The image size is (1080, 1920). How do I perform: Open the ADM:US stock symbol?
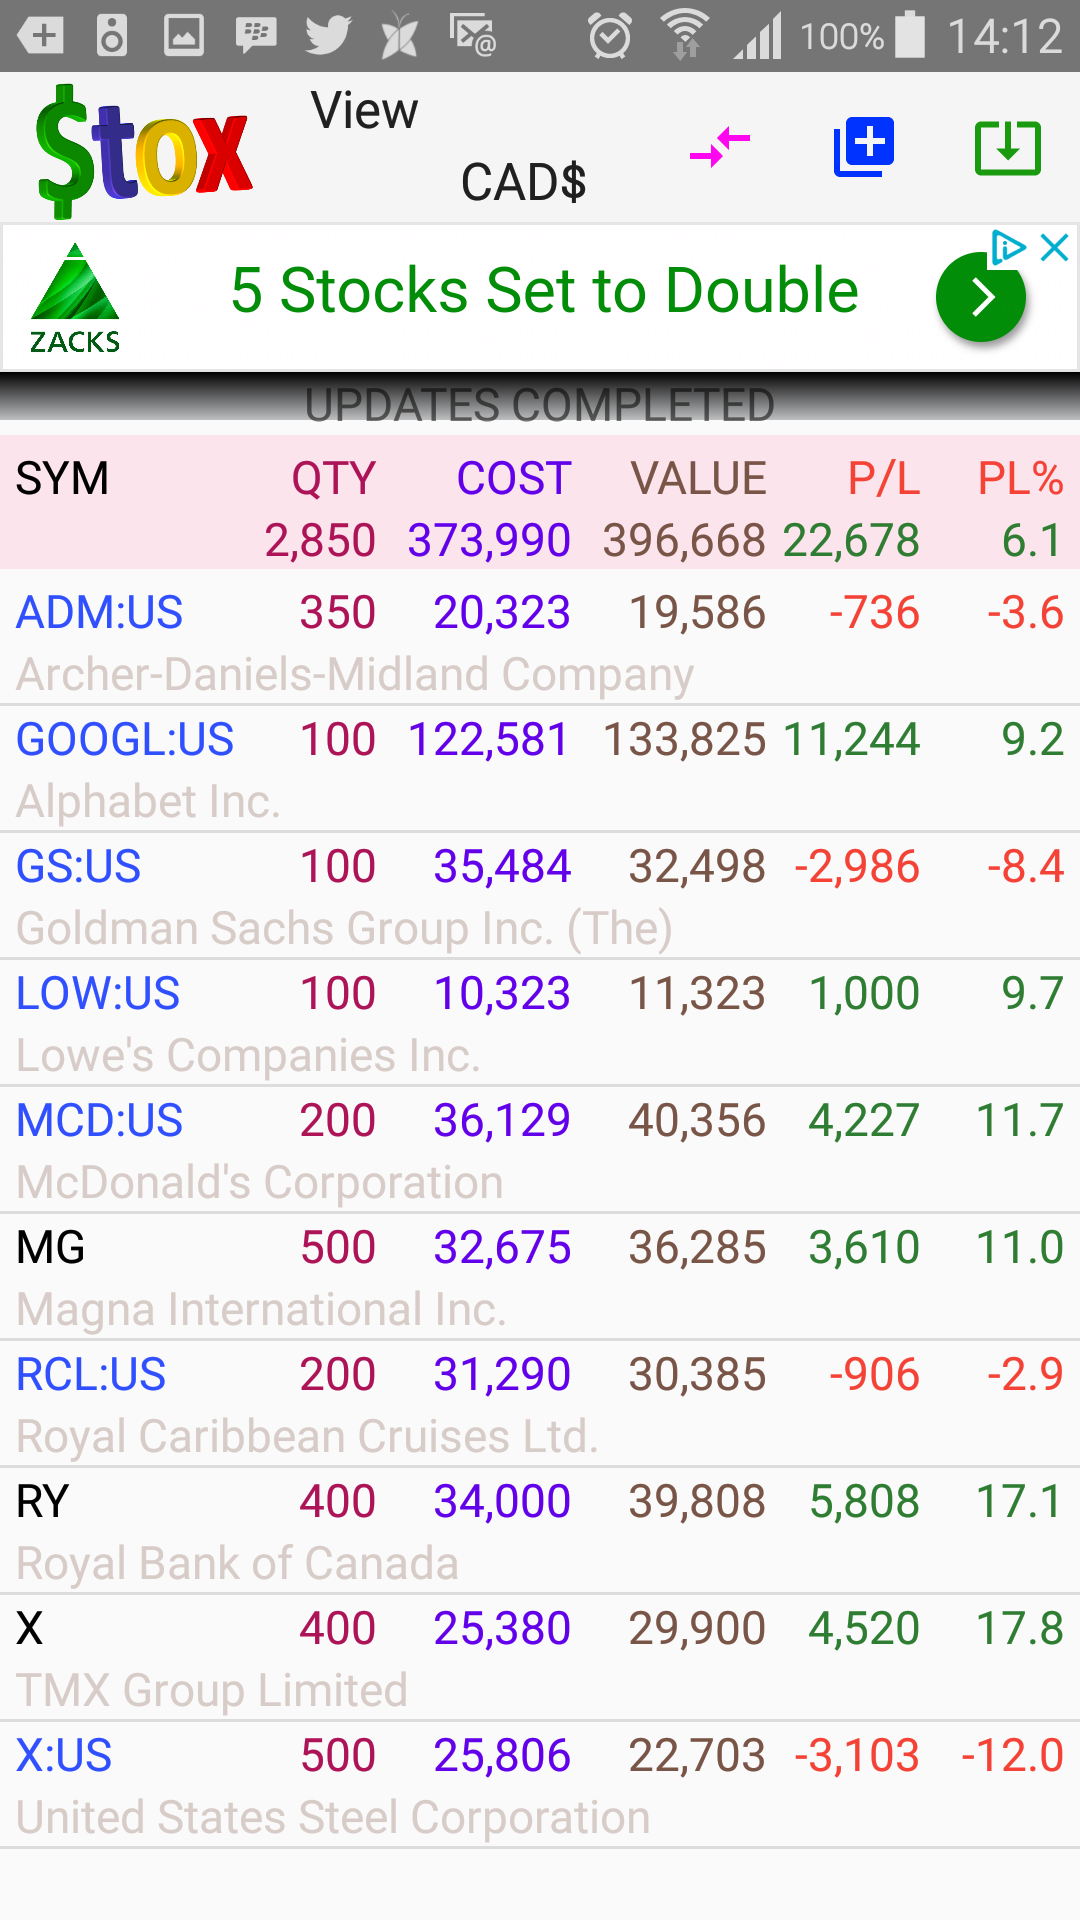click(100, 613)
